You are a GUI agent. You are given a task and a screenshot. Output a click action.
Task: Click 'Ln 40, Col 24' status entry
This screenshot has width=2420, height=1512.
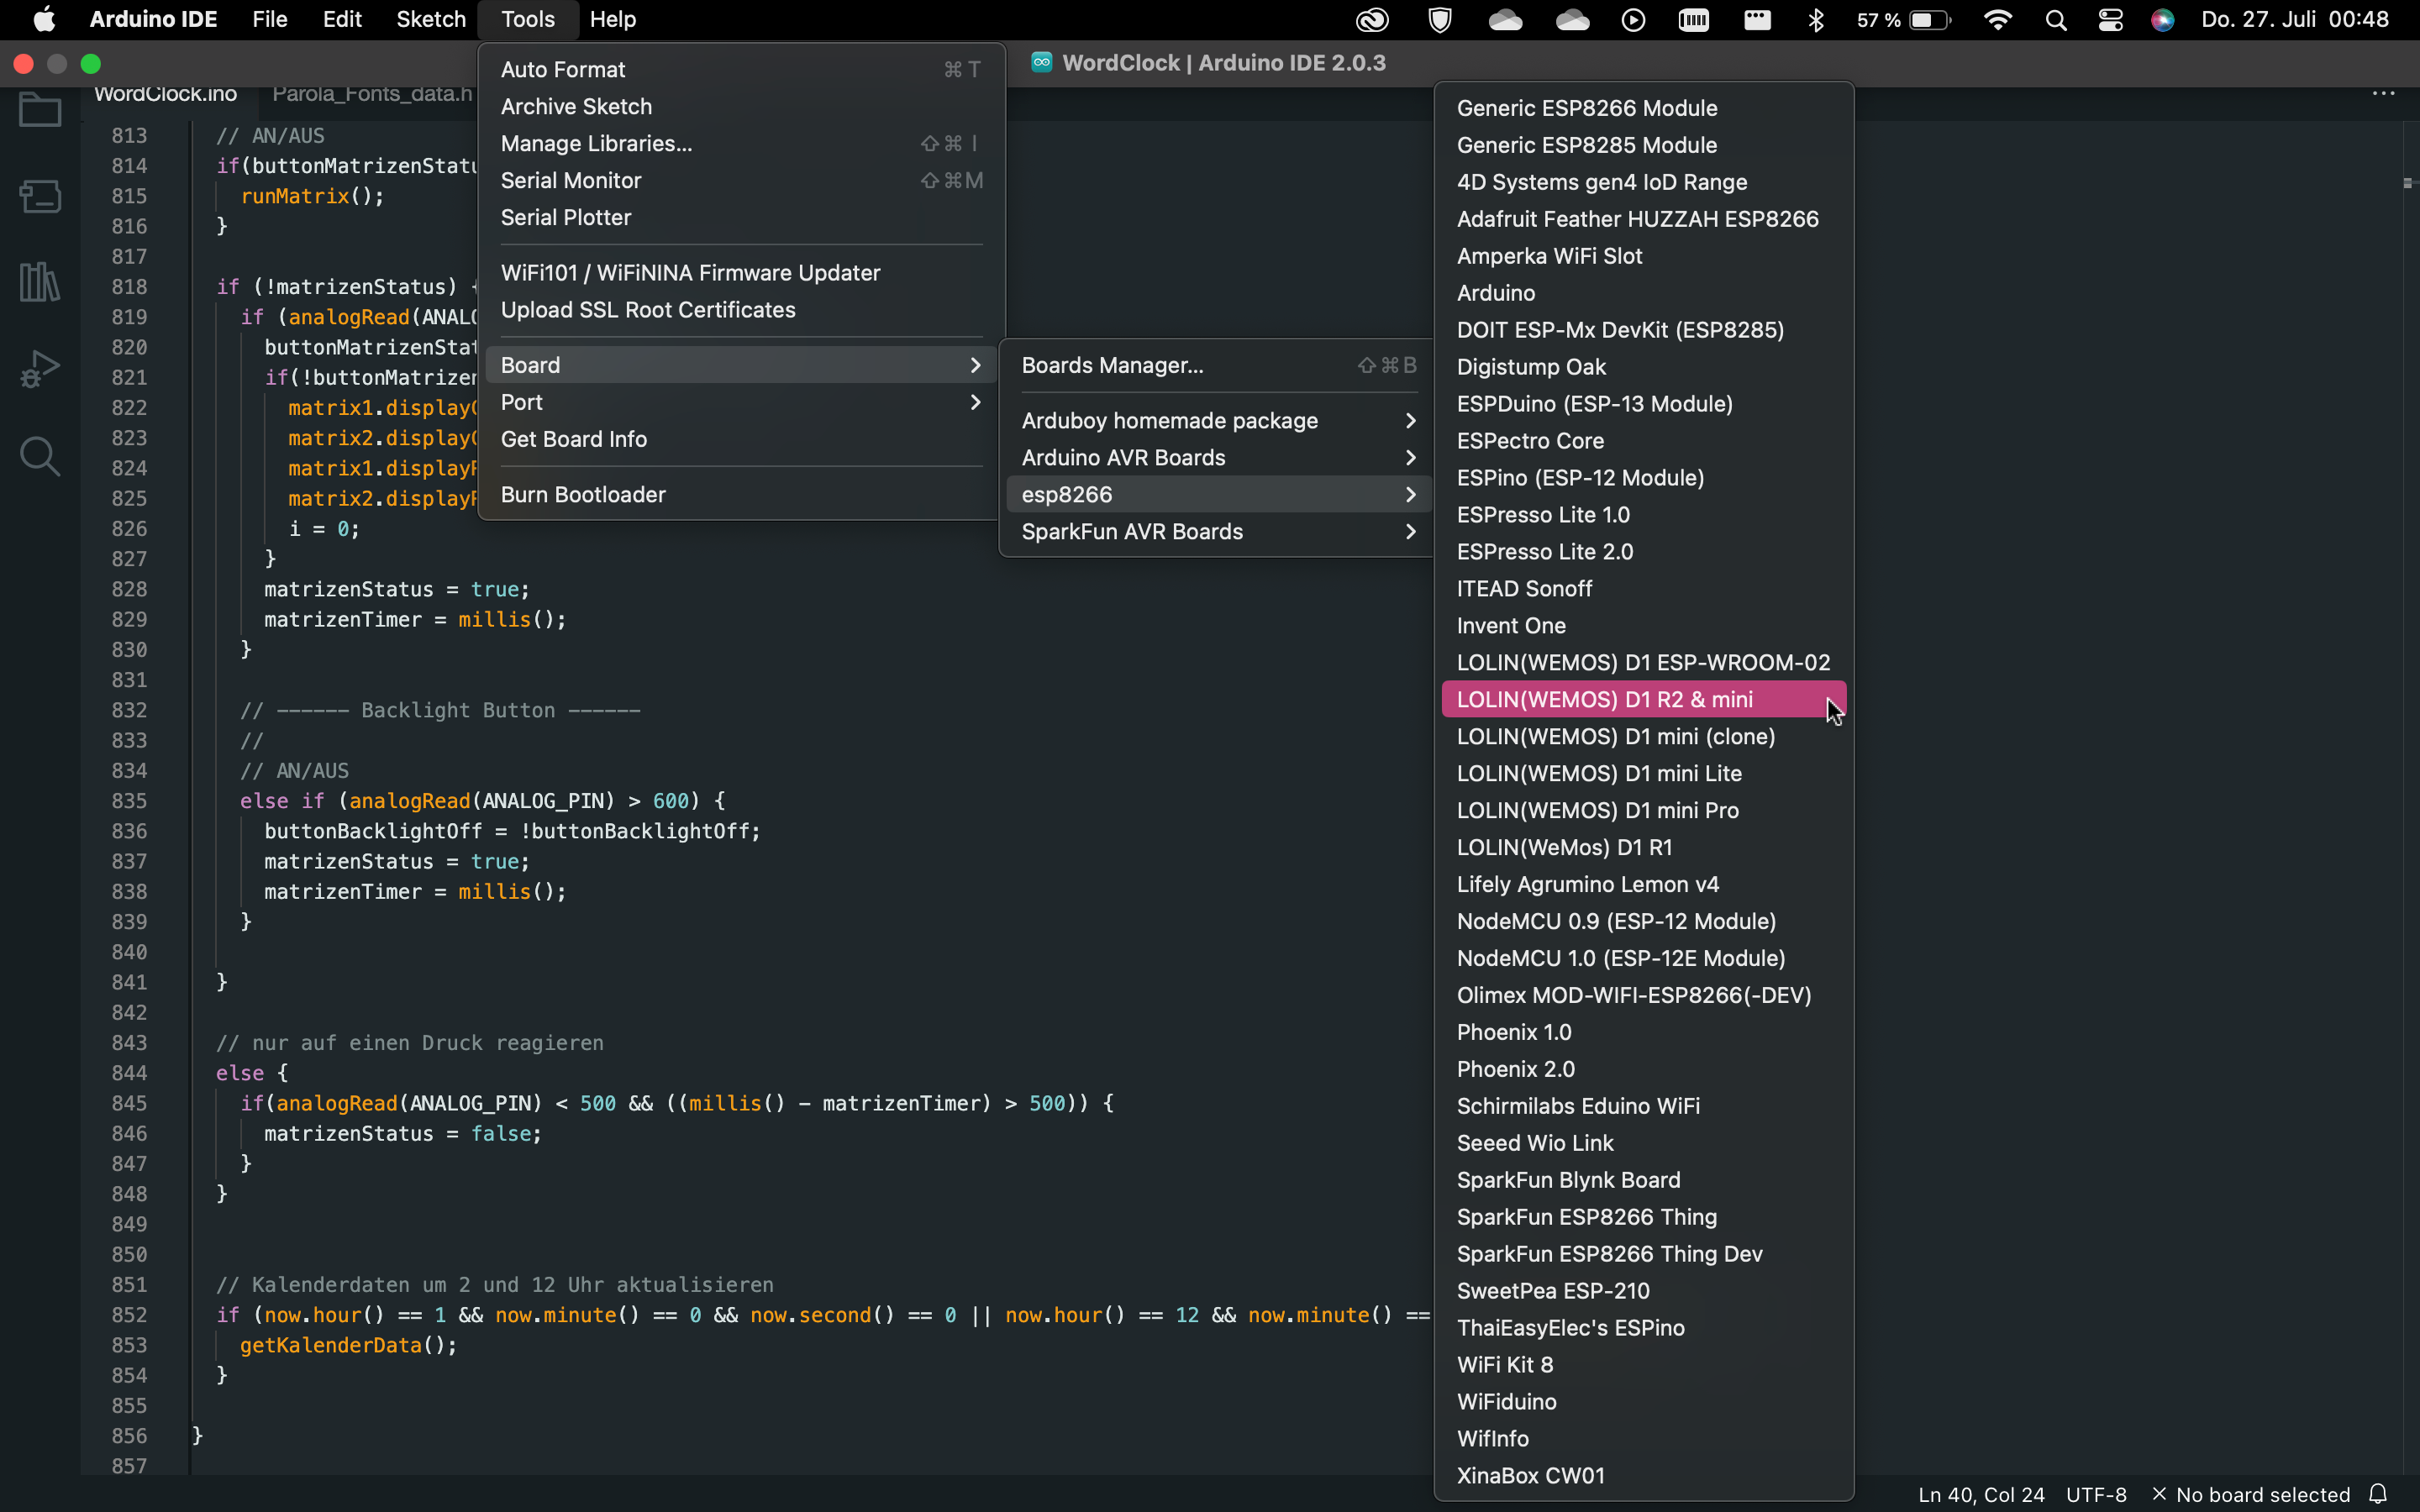1981,1494
